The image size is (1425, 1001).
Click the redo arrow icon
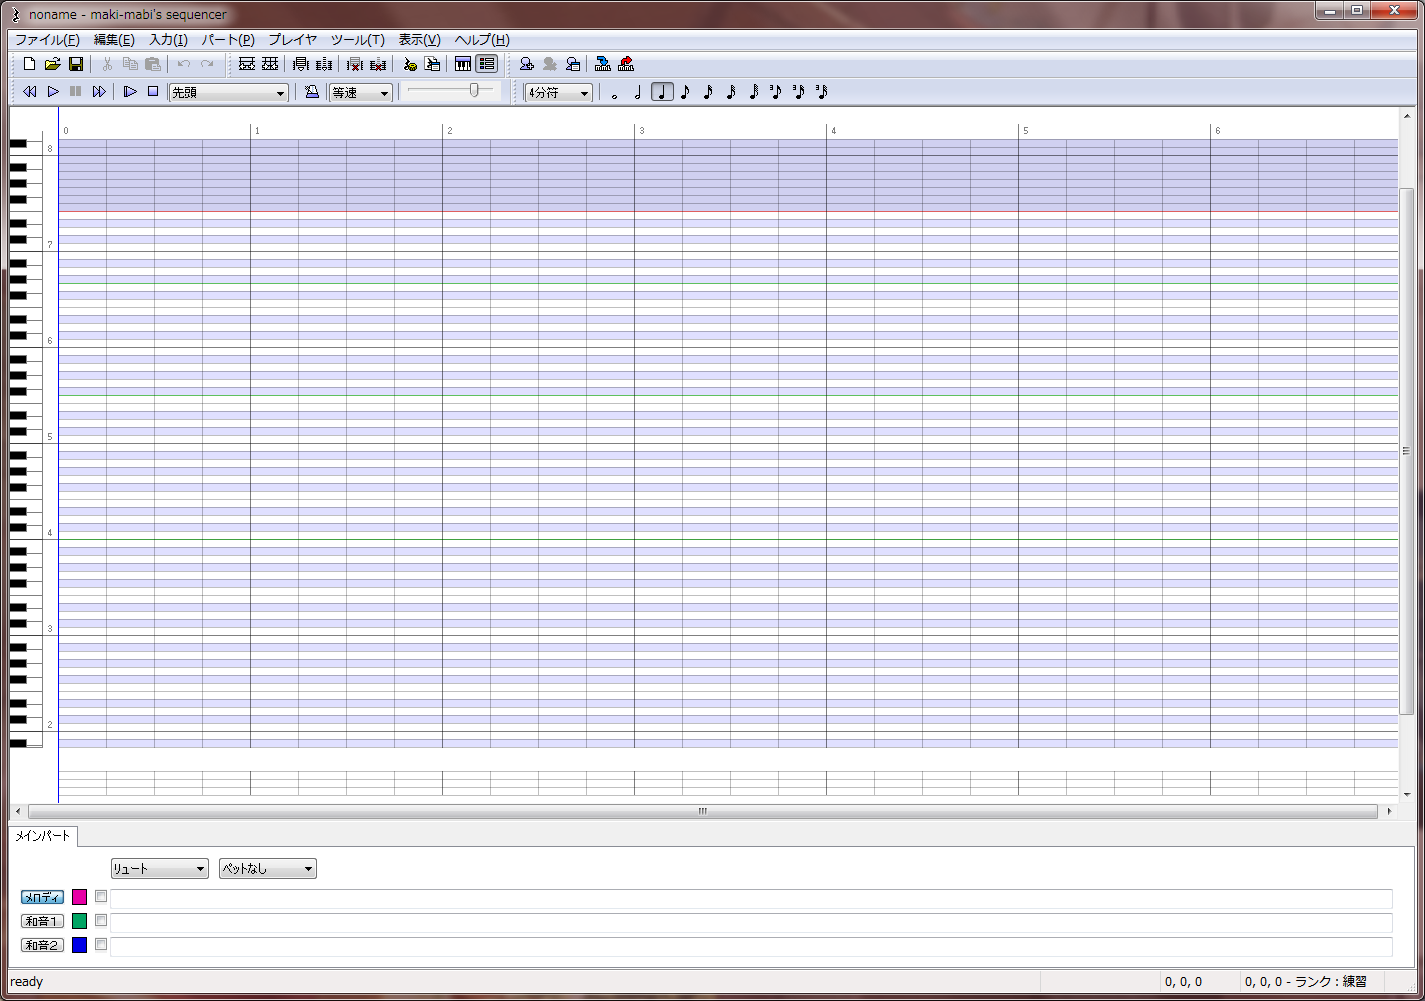pyautogui.click(x=207, y=64)
